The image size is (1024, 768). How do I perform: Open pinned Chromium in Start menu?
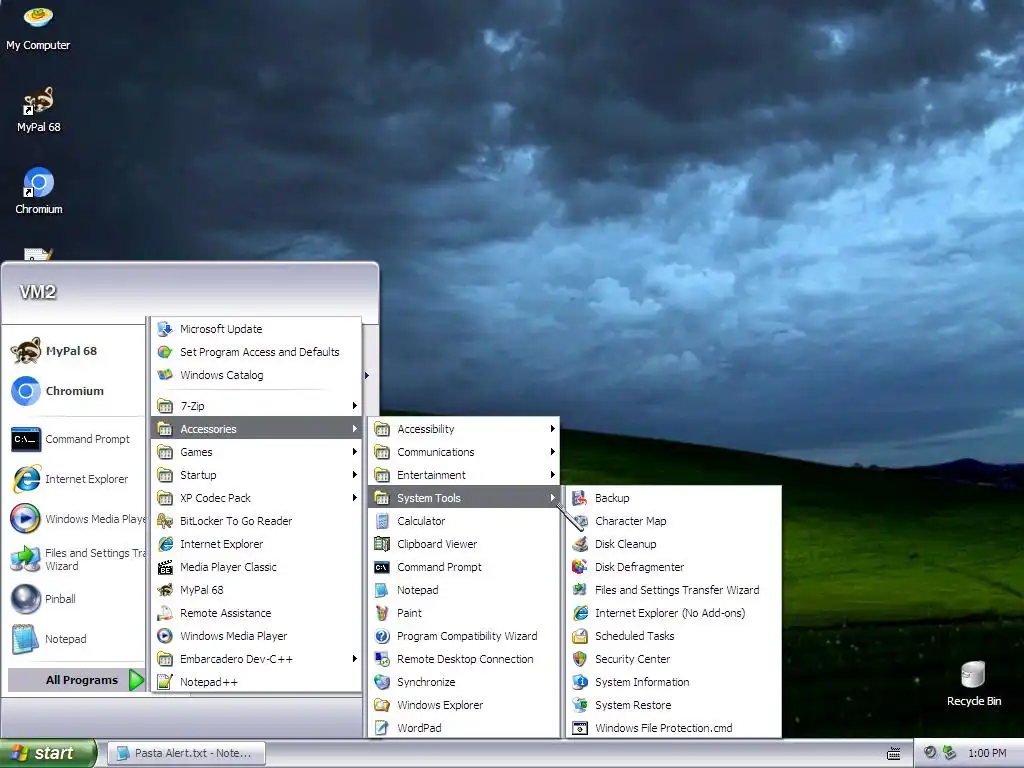tap(76, 391)
